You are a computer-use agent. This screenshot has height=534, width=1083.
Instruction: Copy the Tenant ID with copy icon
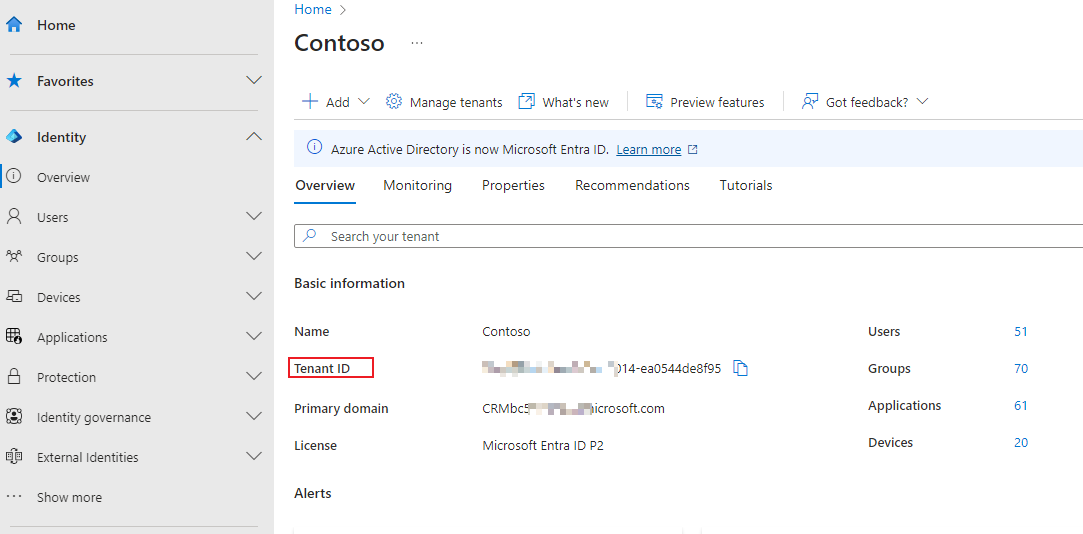tap(740, 368)
